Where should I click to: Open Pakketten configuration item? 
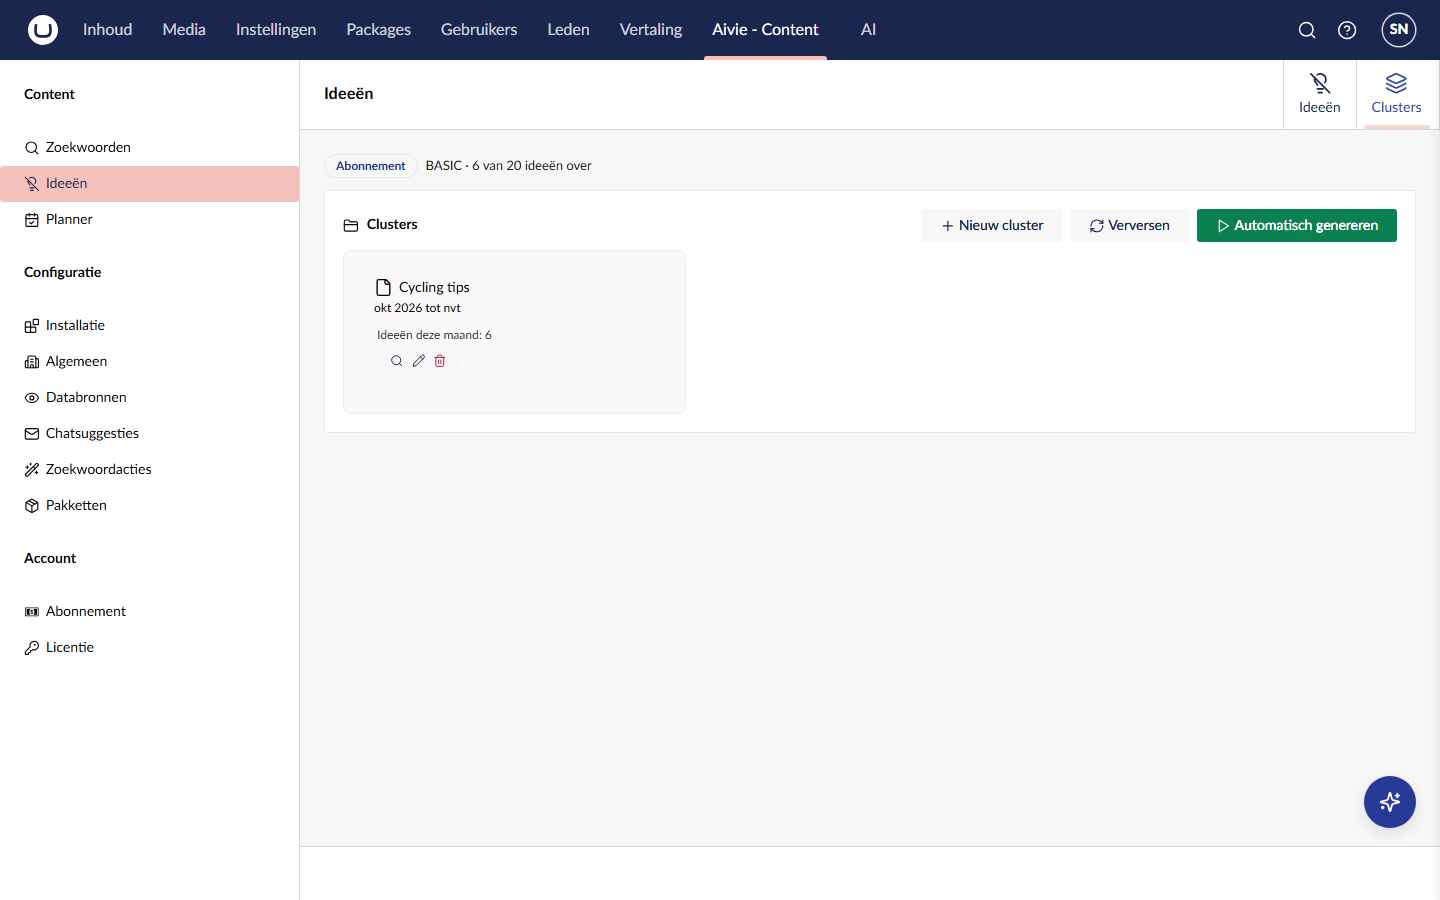click(150, 506)
